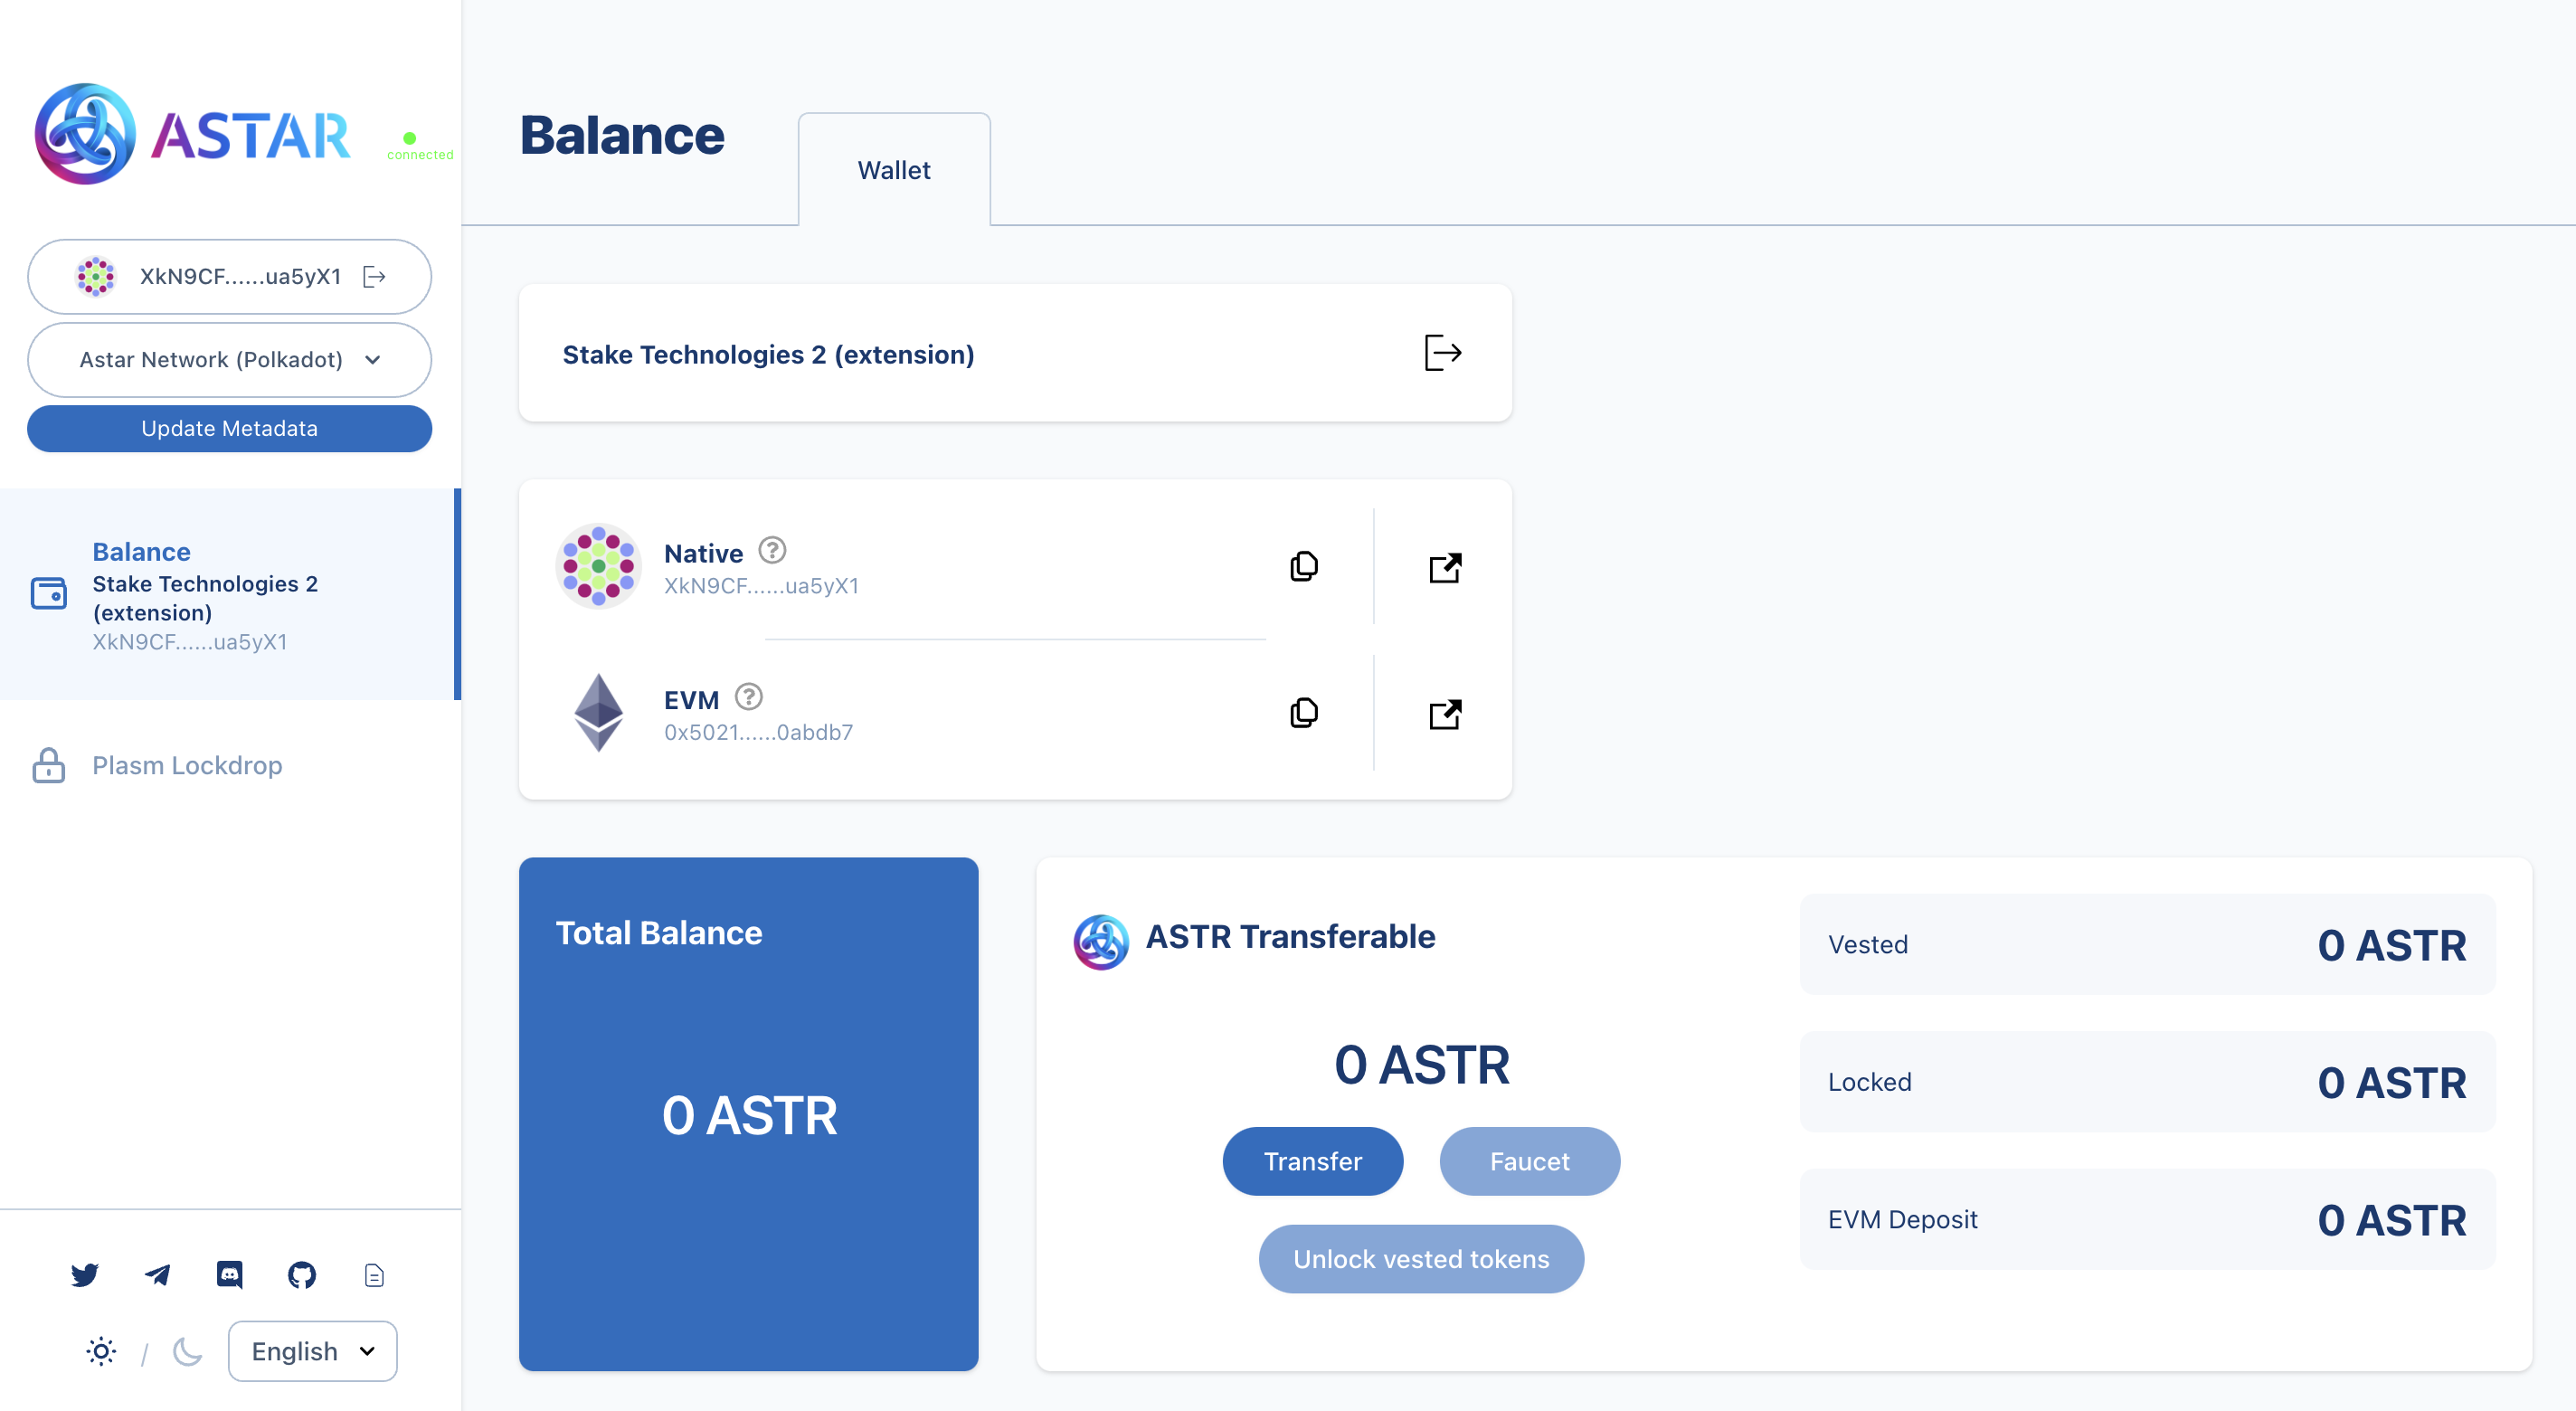Viewport: 2576px width, 1411px height.
Task: Expand the Astar Network (Polkadot) dropdown
Action: (x=229, y=360)
